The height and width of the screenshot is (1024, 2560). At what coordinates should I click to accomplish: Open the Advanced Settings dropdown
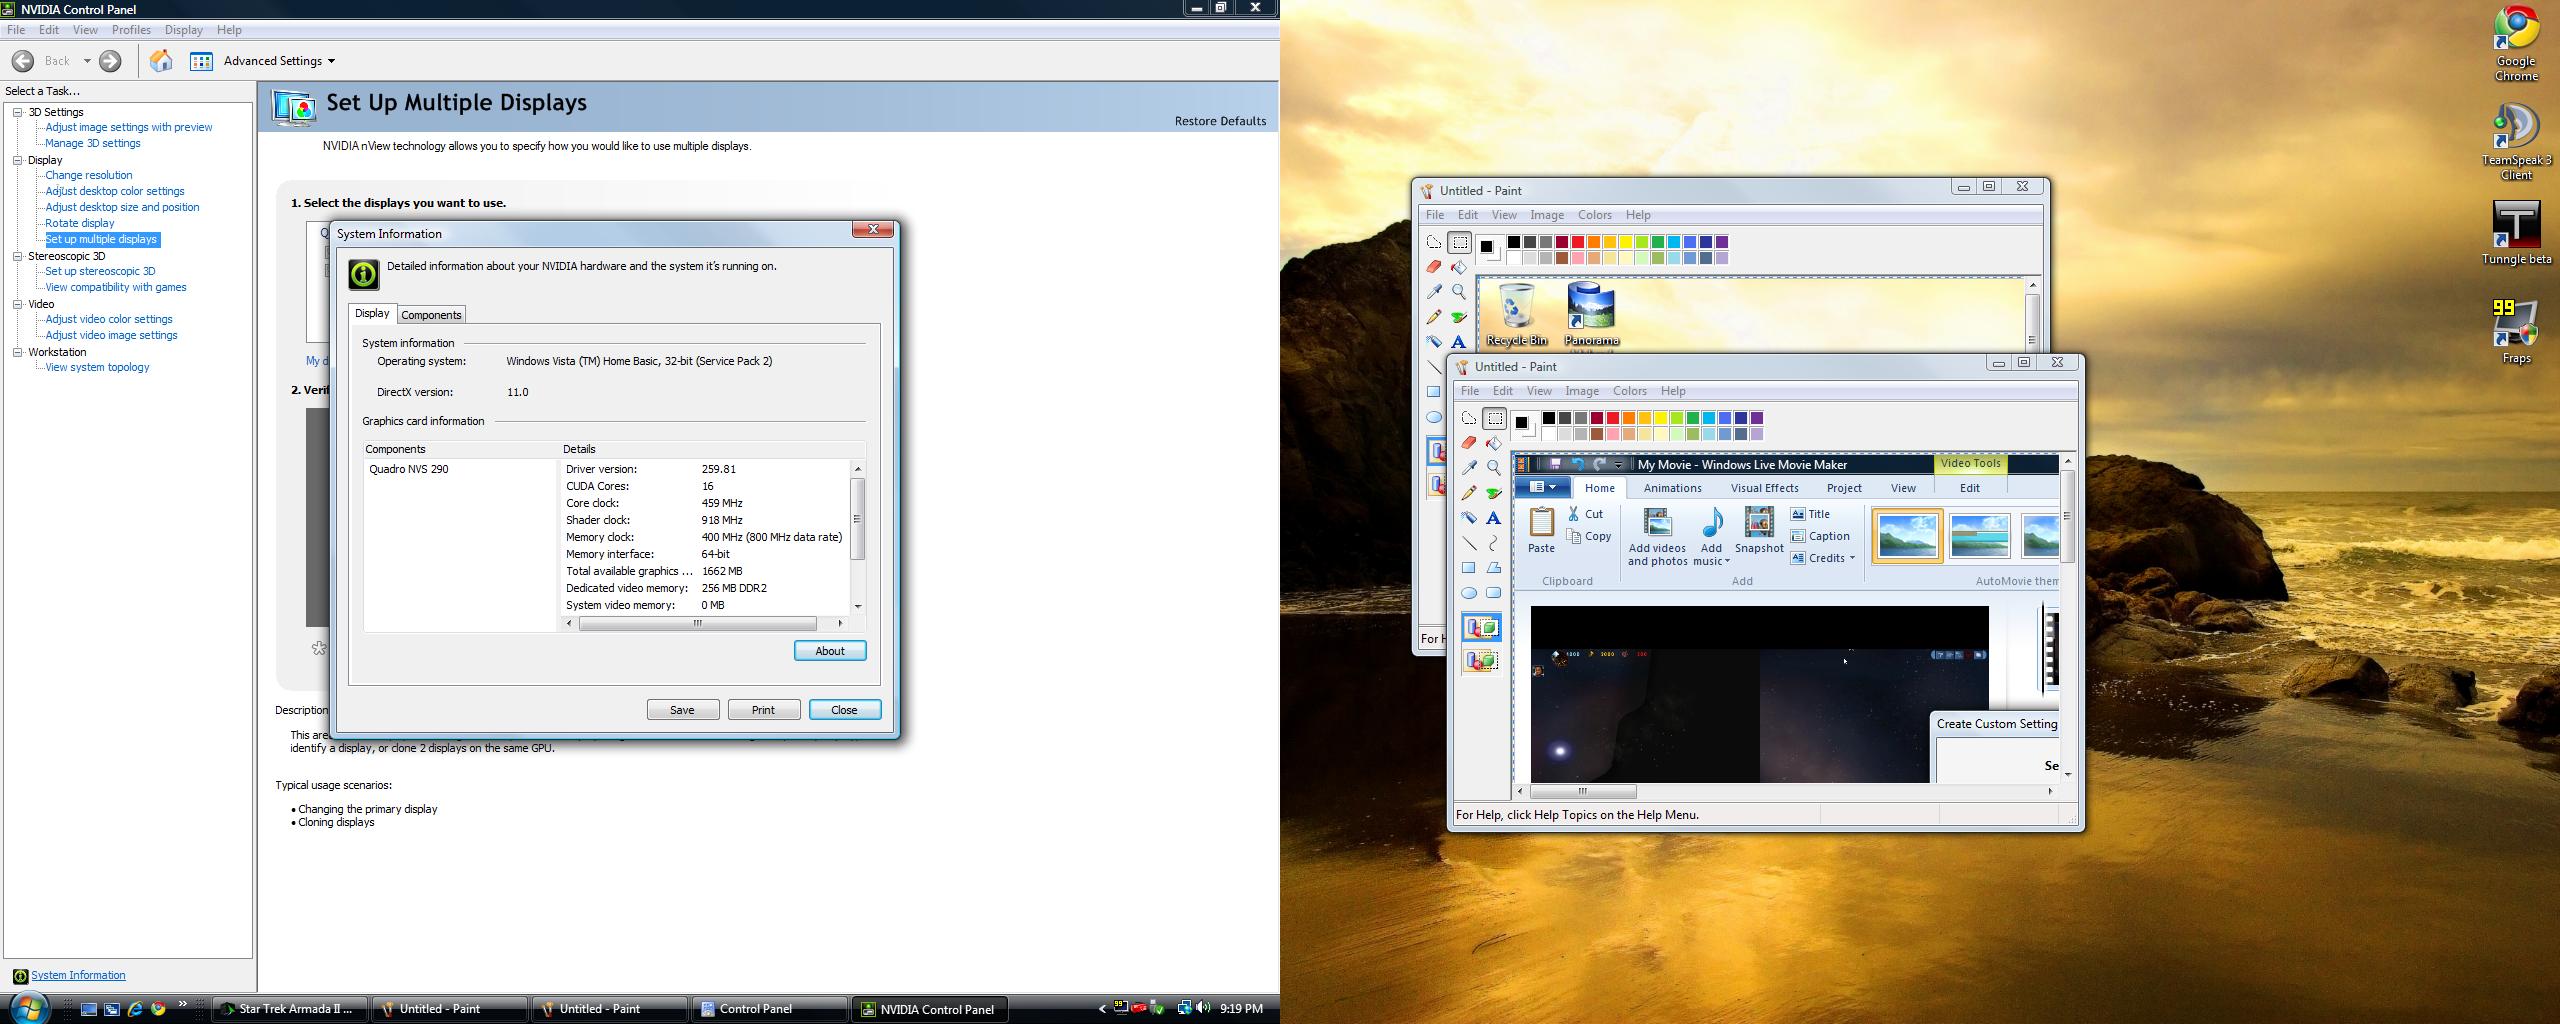click(x=279, y=61)
